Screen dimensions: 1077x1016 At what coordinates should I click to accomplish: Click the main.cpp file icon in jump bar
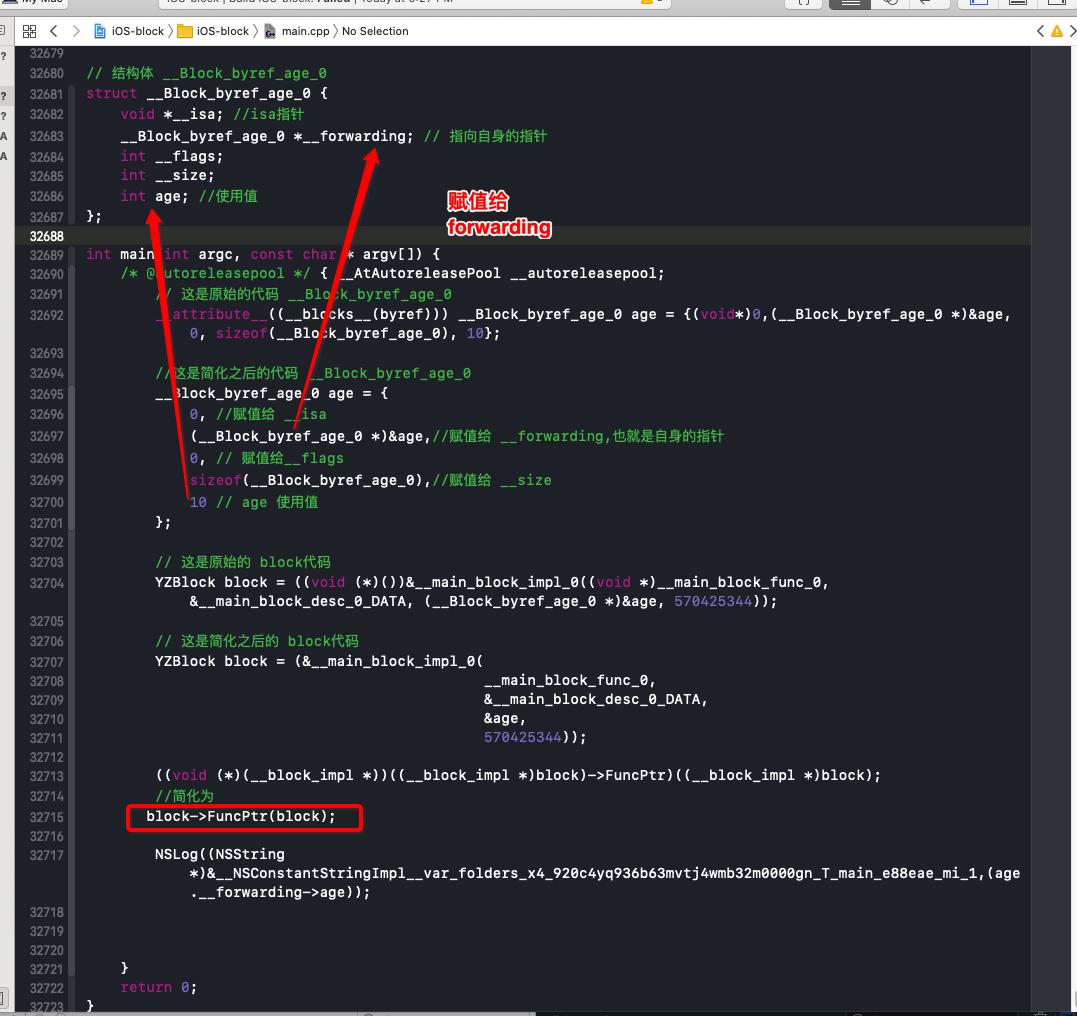pos(271,31)
